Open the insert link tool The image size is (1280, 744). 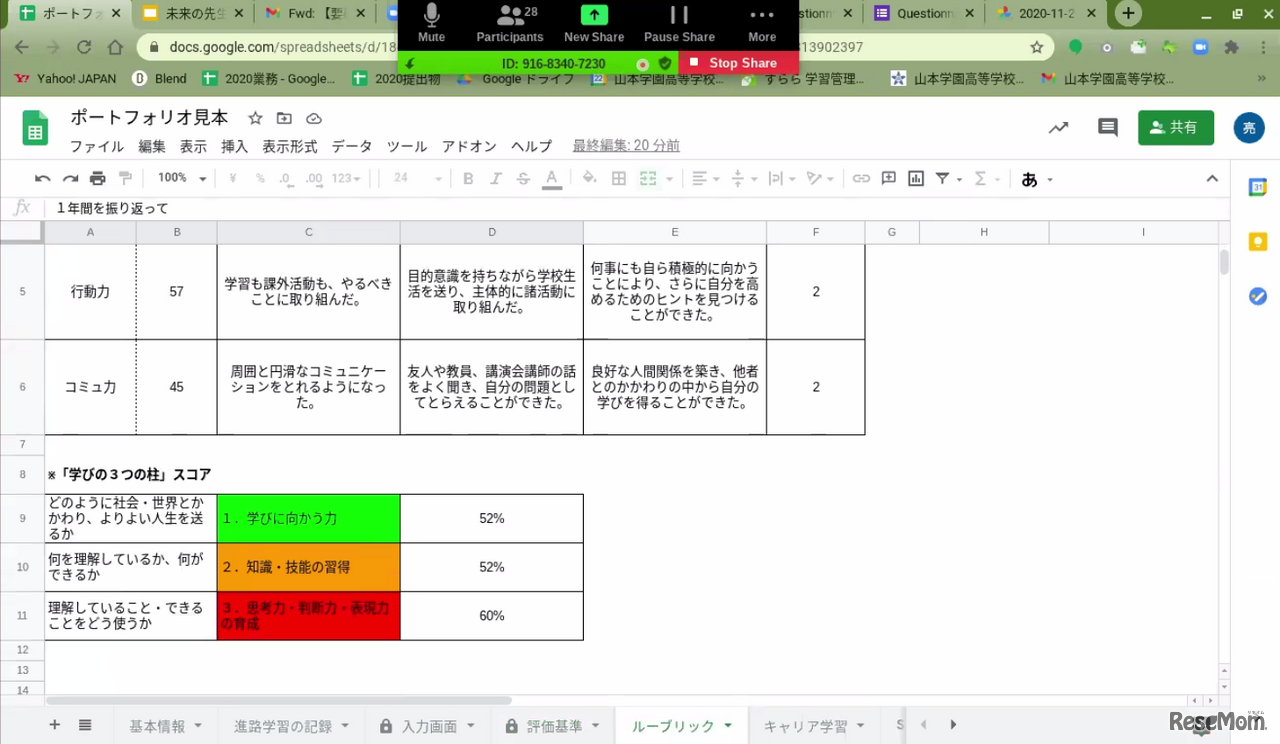[x=861, y=179]
